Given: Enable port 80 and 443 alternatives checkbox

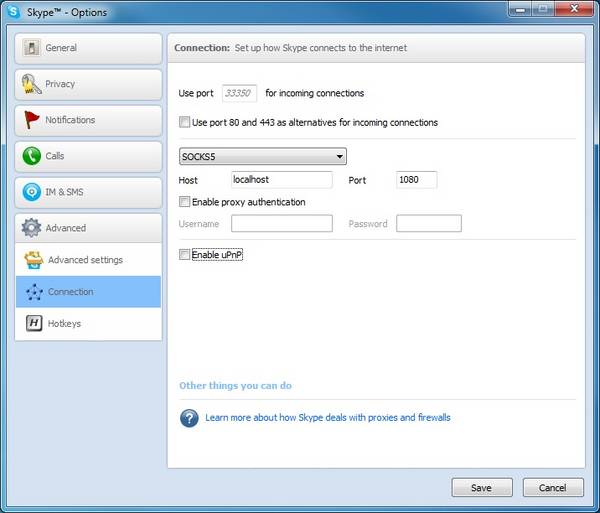Looking at the screenshot, I should 184,122.
